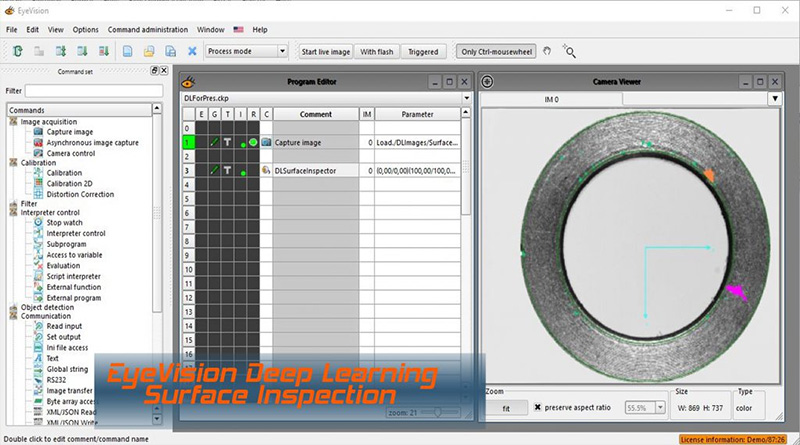Viewport: 800px width, 445px height.
Task: Open the Options menu
Action: [86, 30]
